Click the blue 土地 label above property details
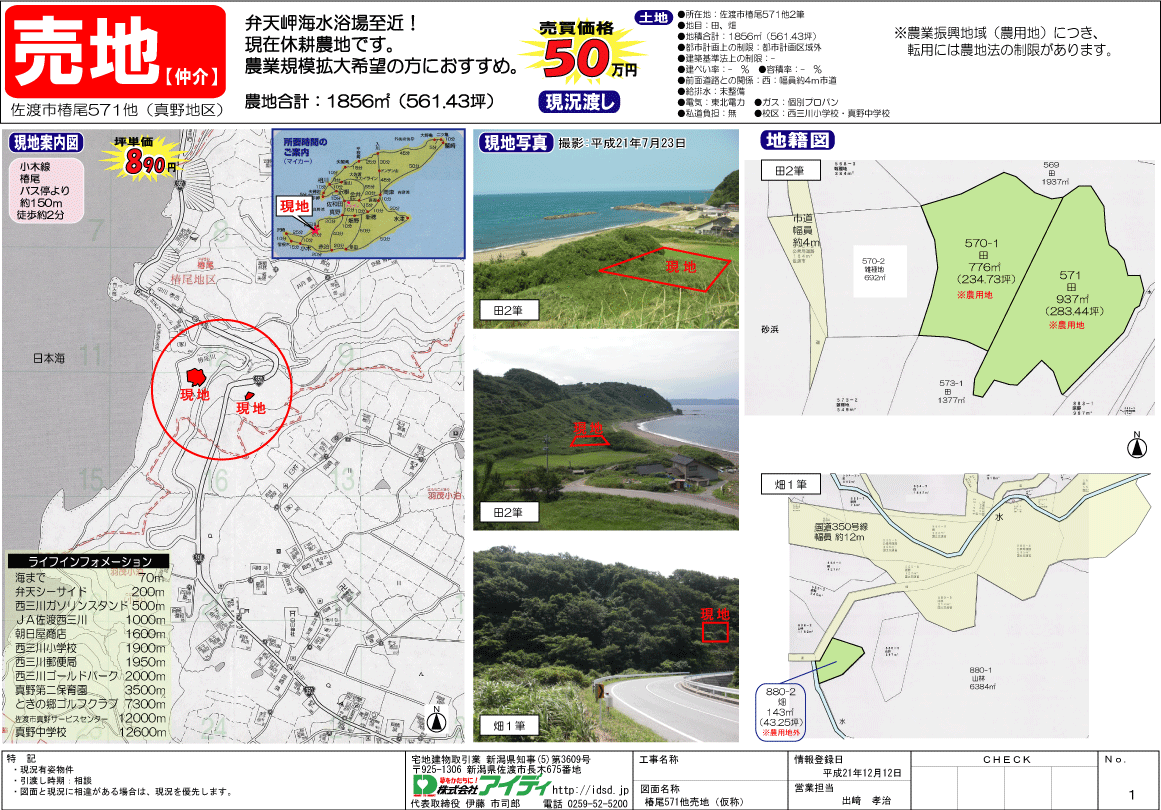The image size is (1161, 810). click(x=655, y=18)
